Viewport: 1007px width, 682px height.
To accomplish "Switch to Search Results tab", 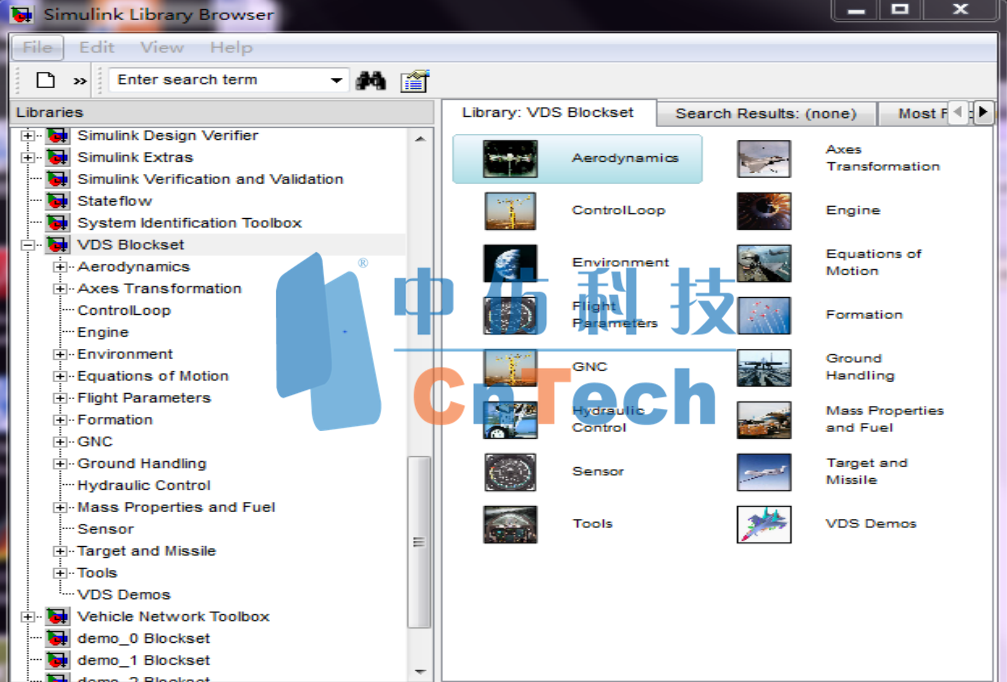I will (x=766, y=114).
